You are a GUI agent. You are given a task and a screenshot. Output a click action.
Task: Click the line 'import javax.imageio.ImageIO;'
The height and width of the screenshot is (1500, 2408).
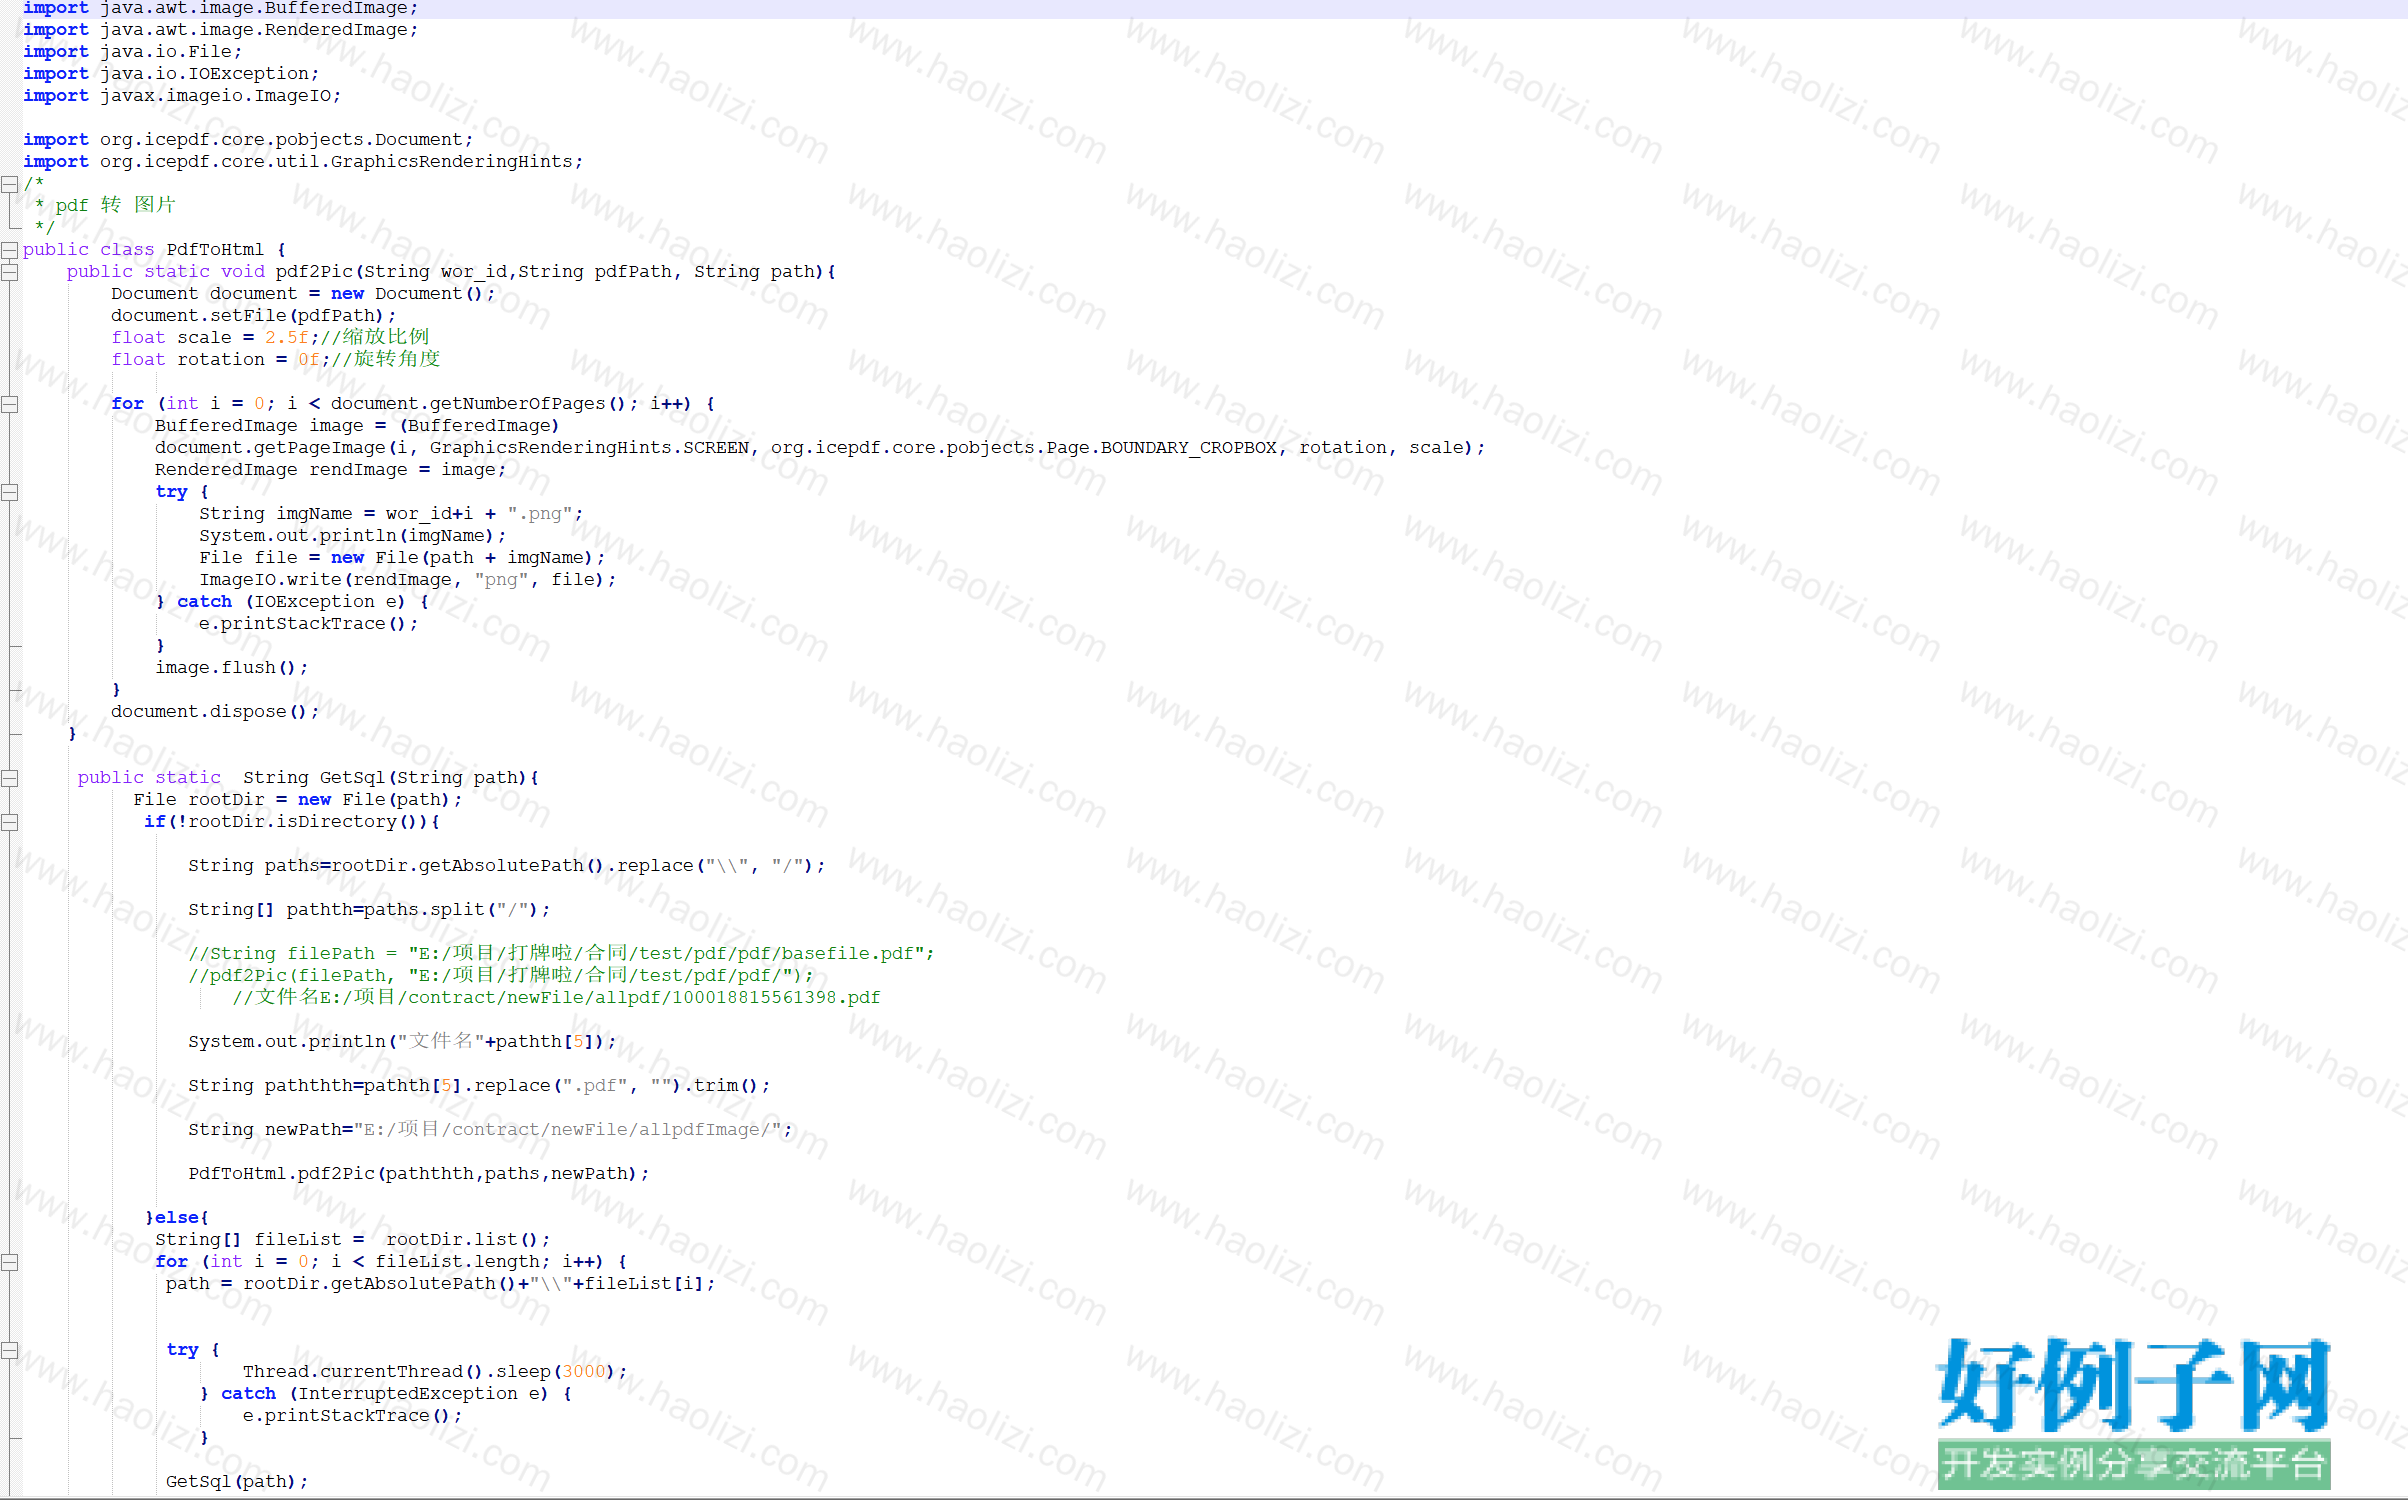click(182, 96)
